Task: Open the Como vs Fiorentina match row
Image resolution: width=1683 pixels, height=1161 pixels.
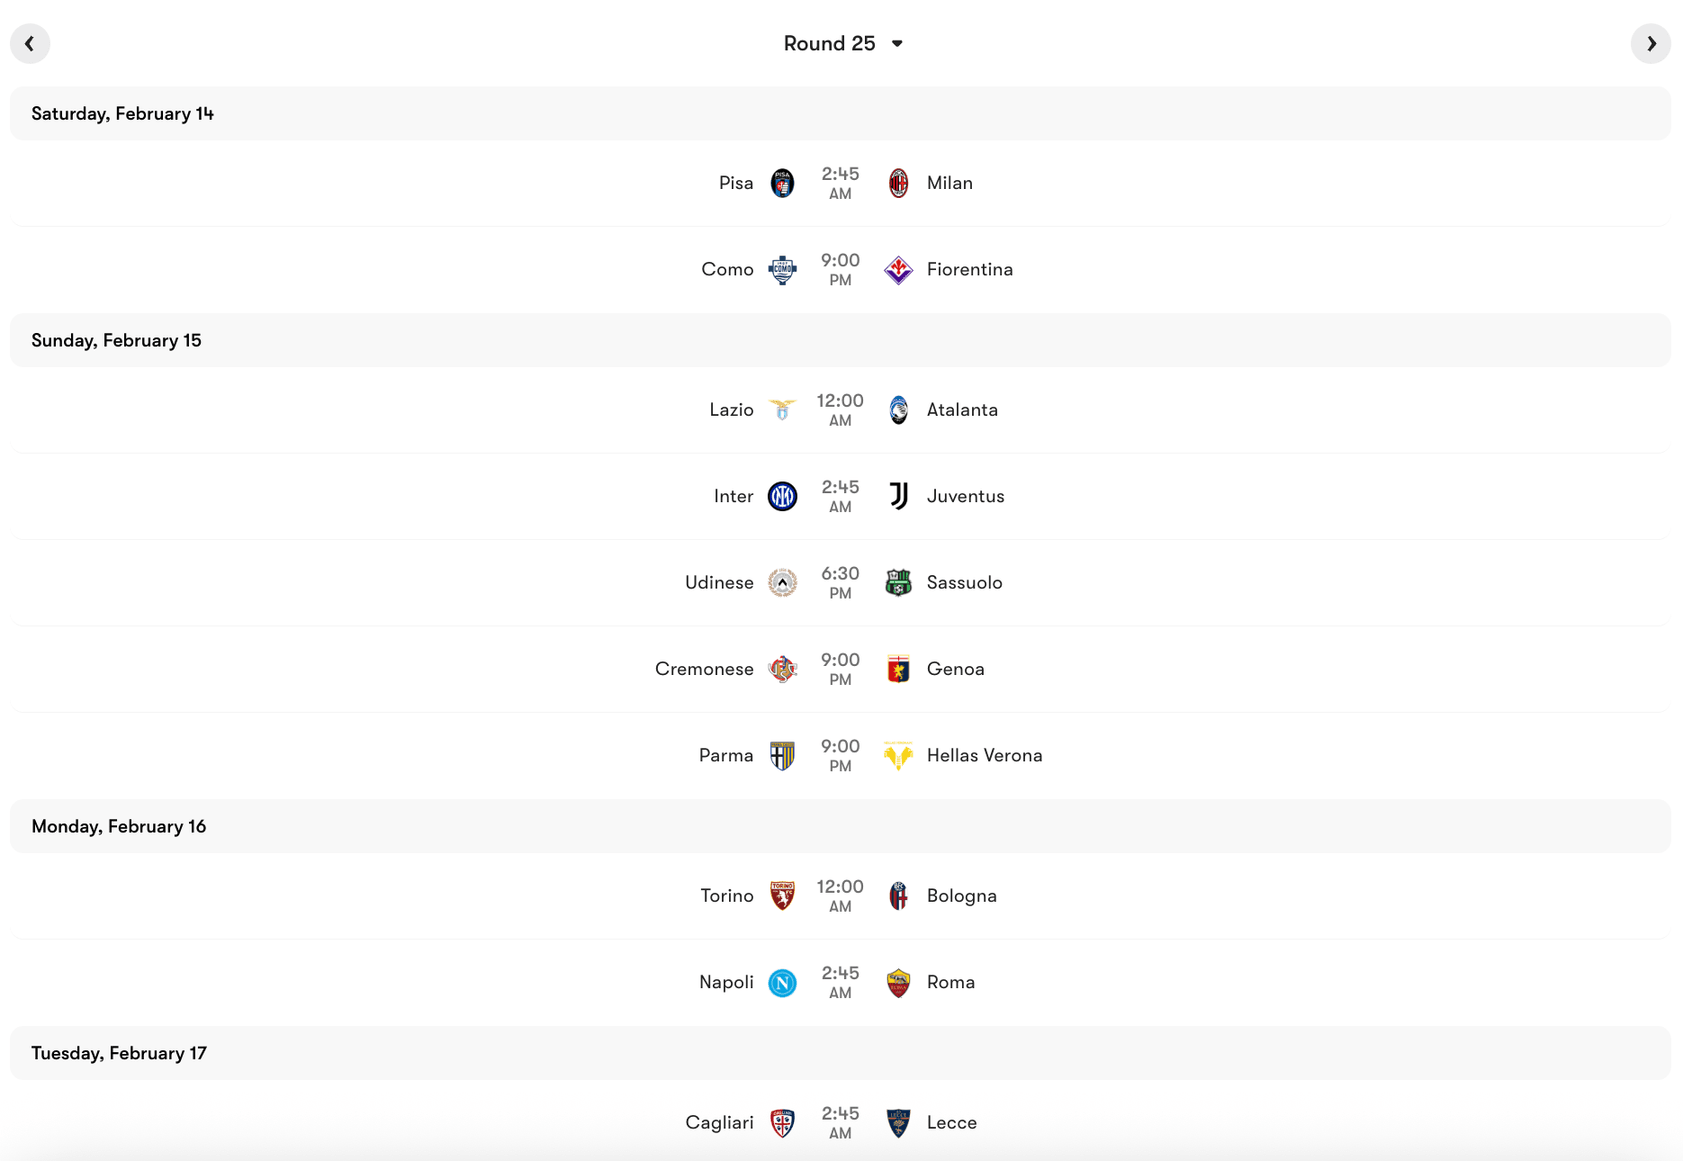Action: (841, 269)
